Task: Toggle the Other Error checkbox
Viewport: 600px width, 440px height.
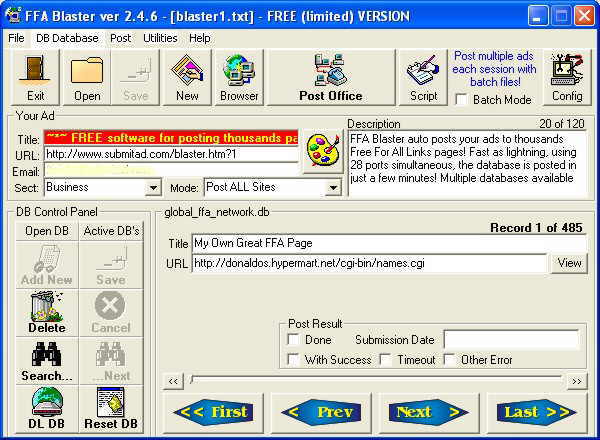Action: [x=450, y=359]
